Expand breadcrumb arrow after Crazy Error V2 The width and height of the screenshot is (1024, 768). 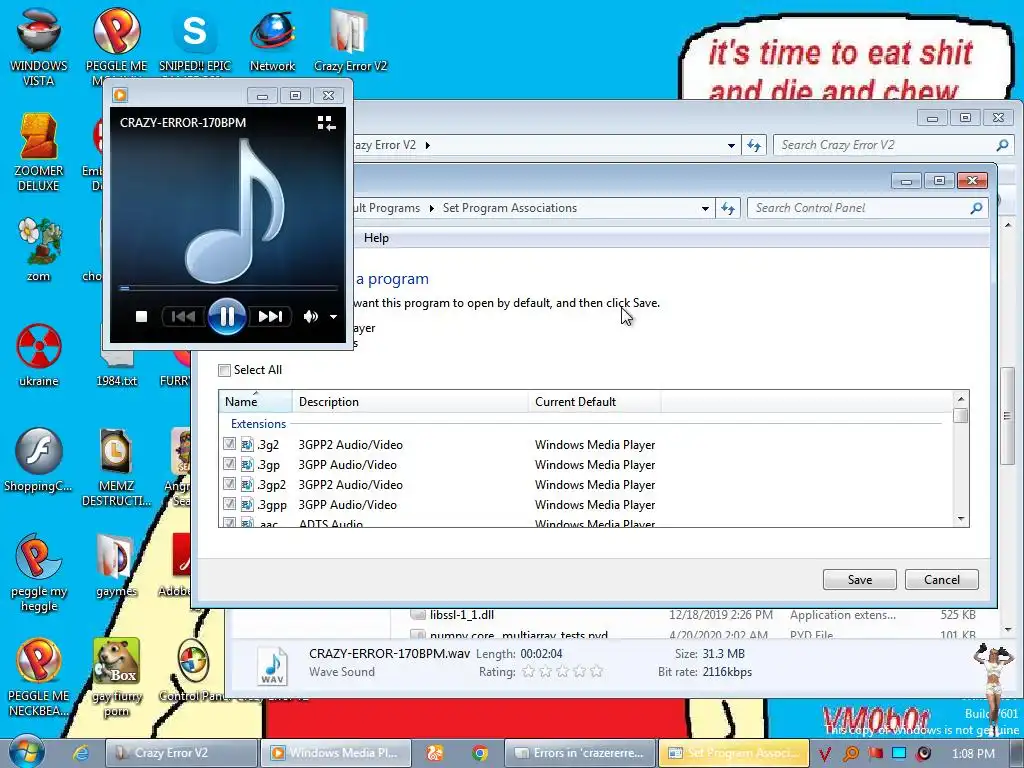428,145
